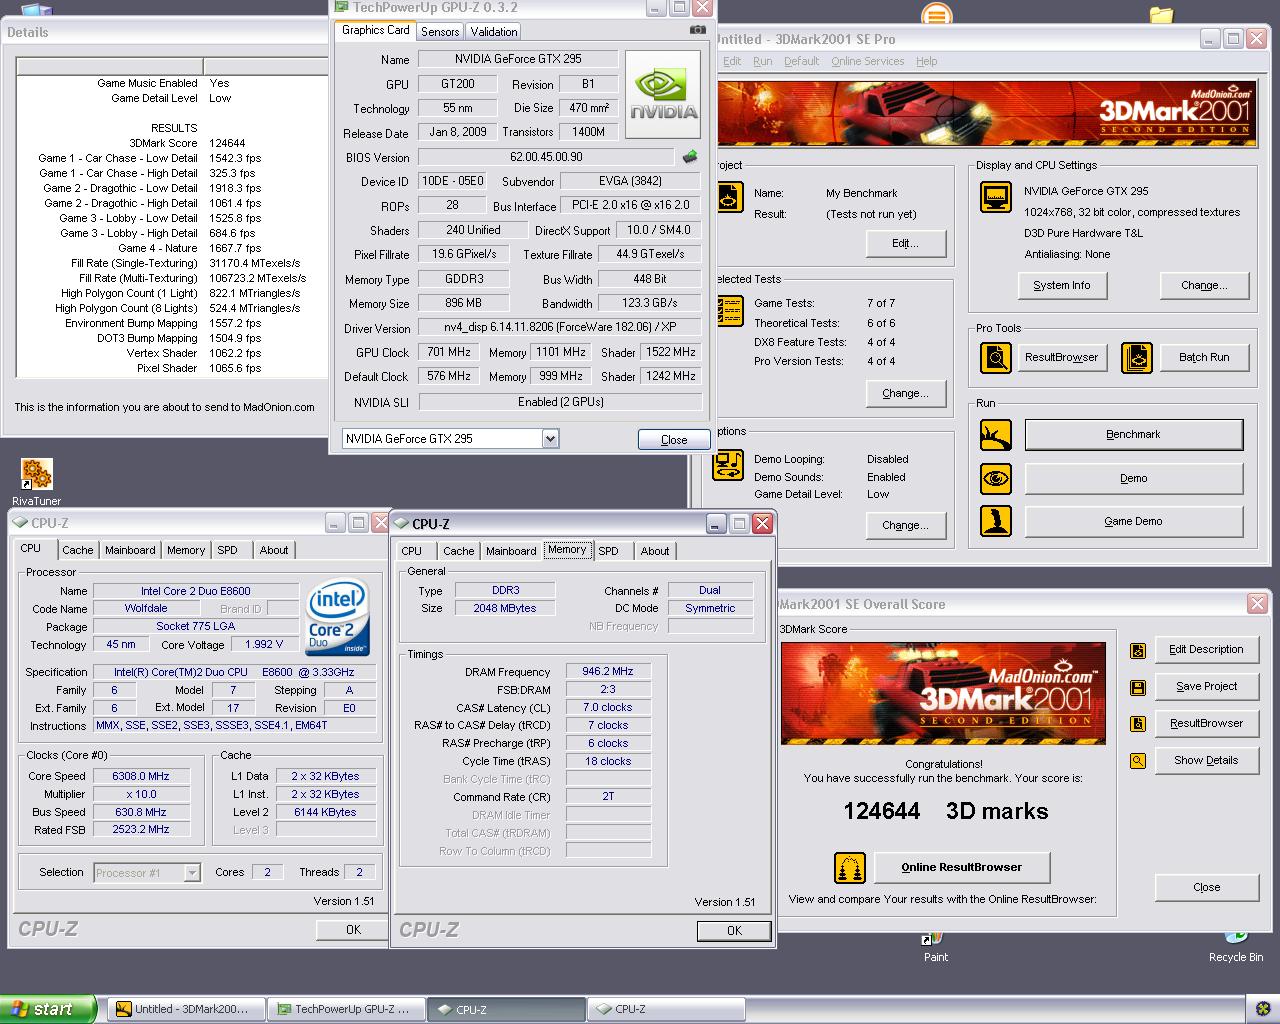
Task: Click the DRAM Frequency 946.2 MHz field
Action: point(608,672)
